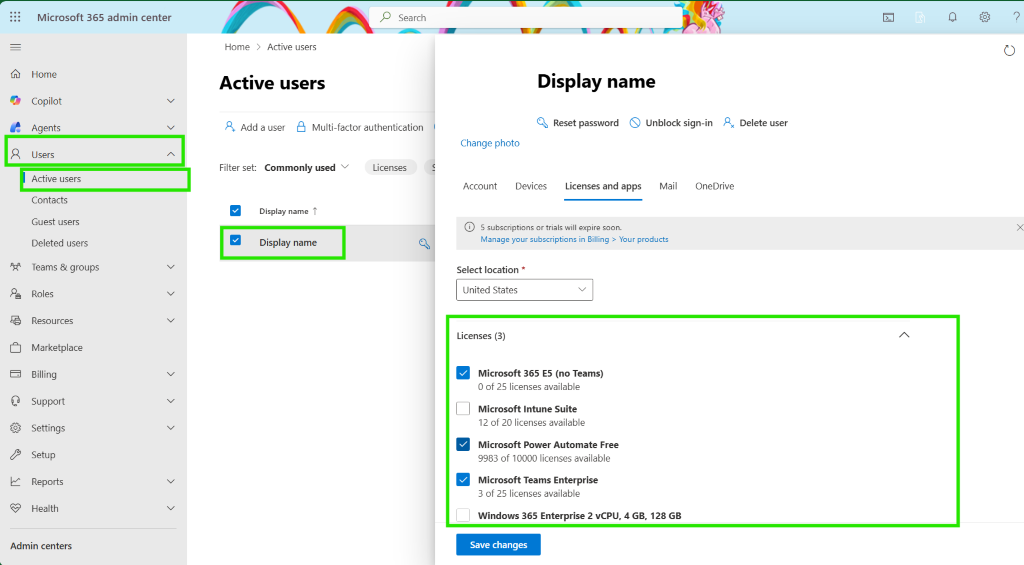The width and height of the screenshot is (1024, 565).
Task: Click the Home breadcrumb link
Action: click(x=237, y=47)
